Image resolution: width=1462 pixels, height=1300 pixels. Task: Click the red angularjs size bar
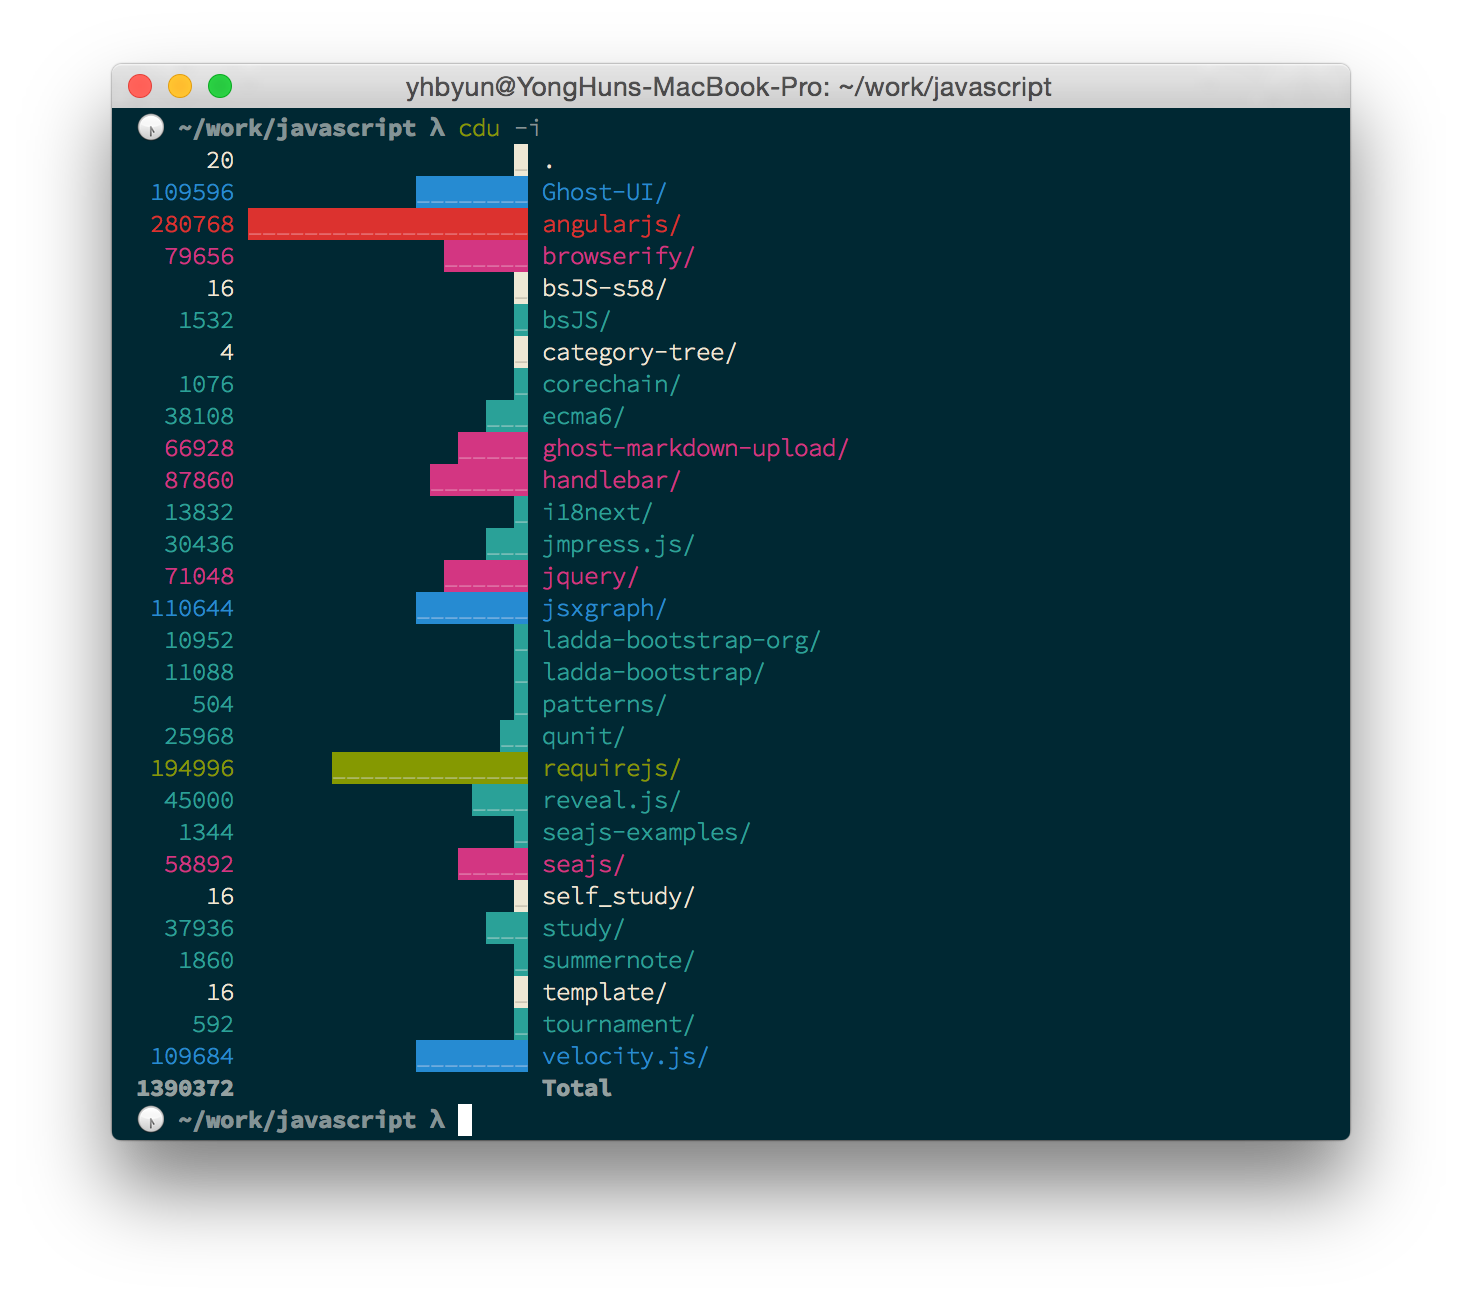coord(388,224)
